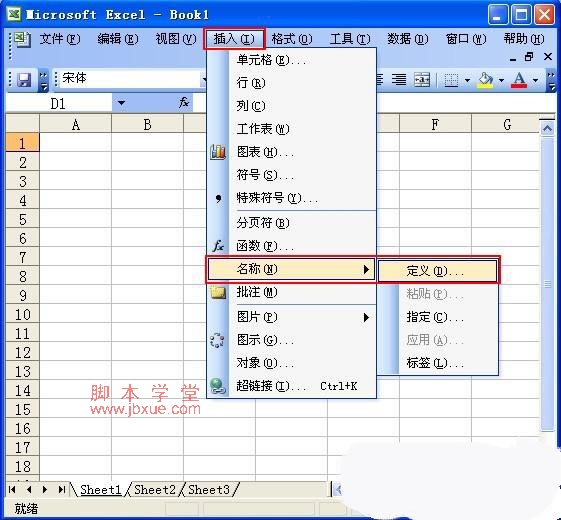Go to next sheet with tab navigation arrow

[x=45, y=489]
